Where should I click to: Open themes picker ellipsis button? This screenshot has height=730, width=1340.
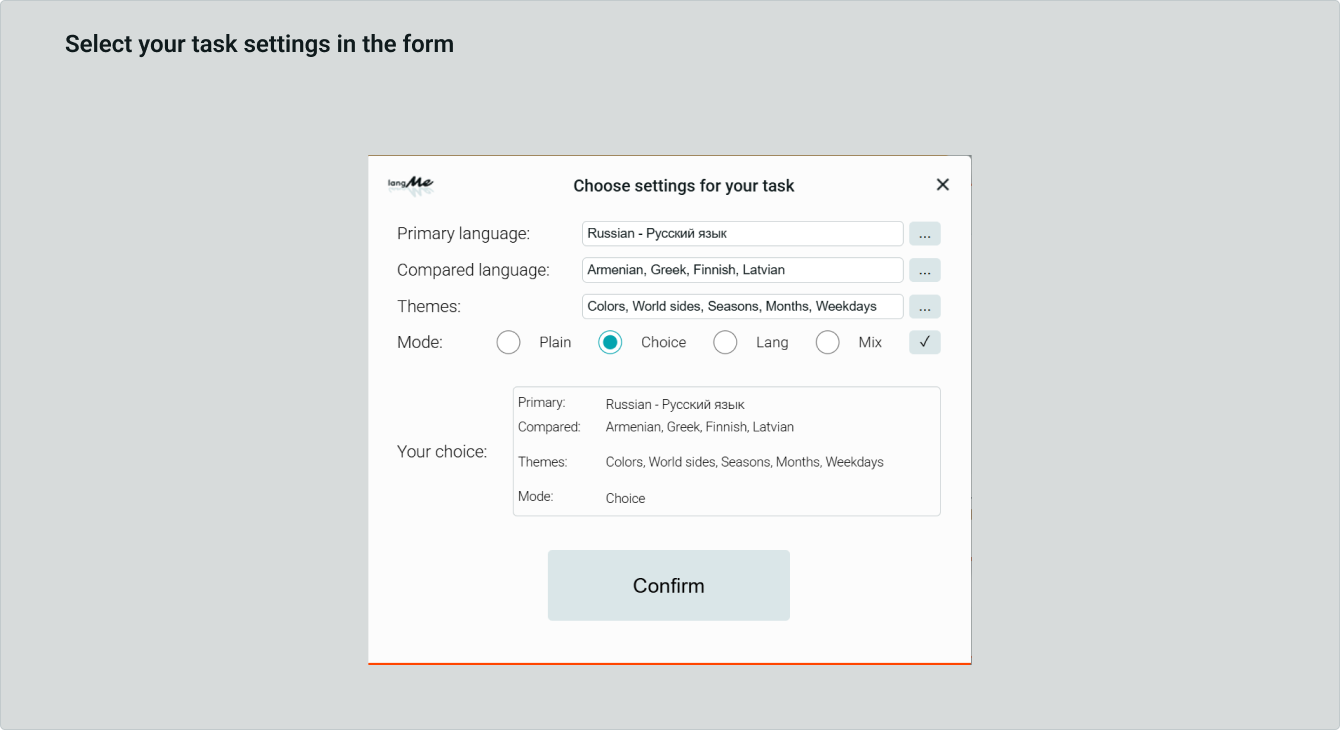click(x=925, y=307)
